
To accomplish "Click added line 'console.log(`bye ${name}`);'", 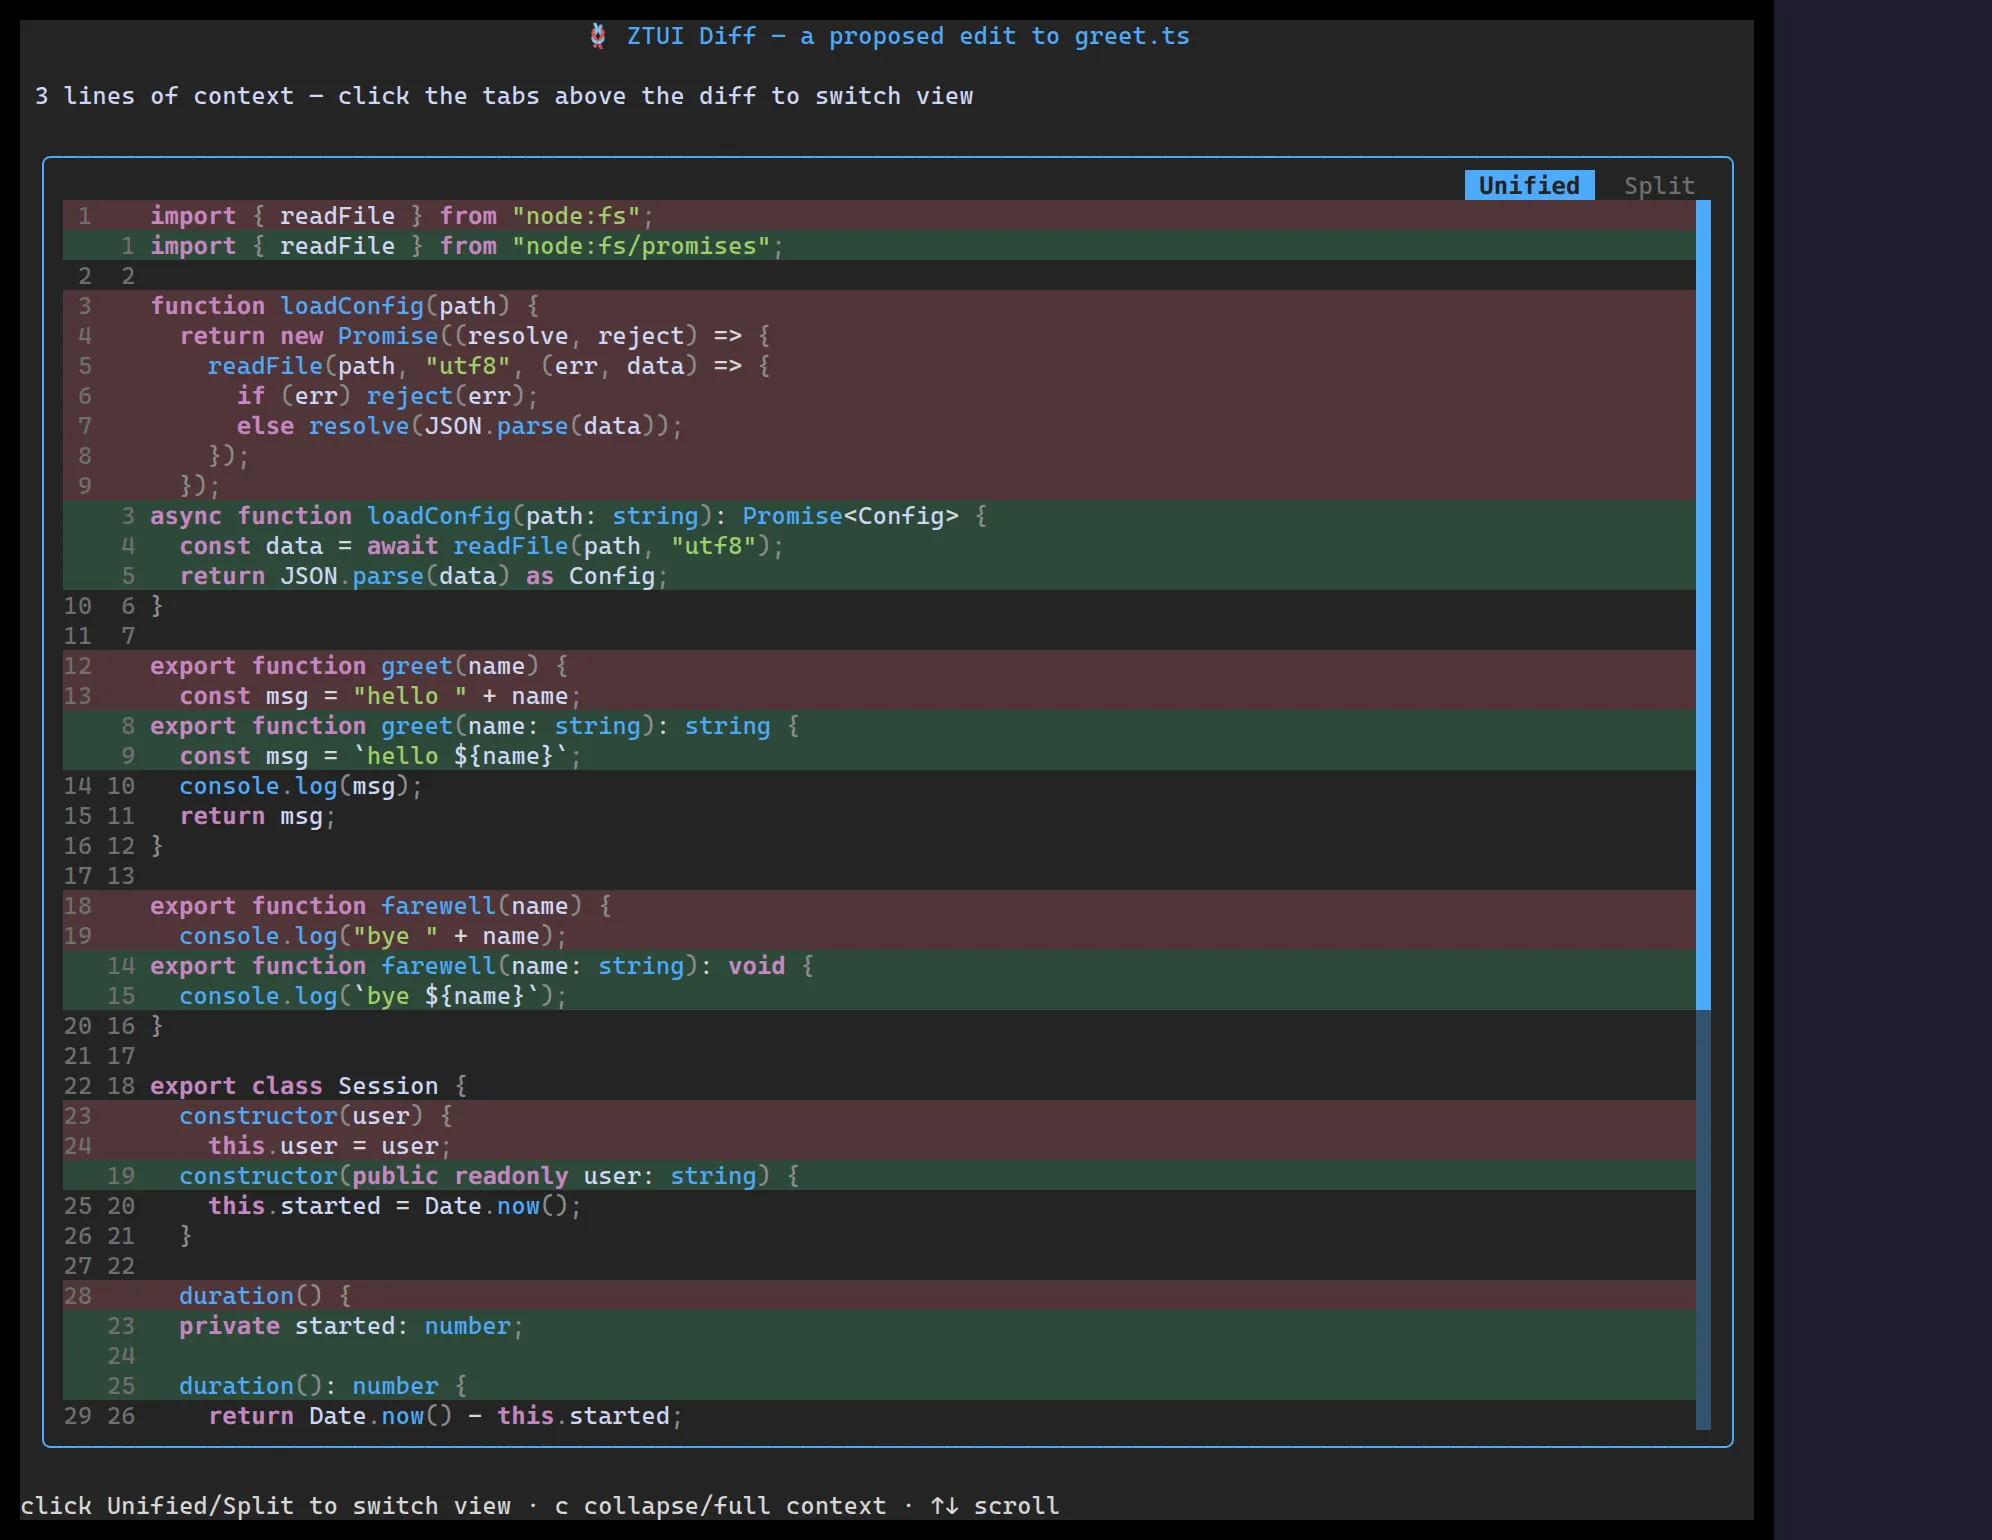I will 879,995.
